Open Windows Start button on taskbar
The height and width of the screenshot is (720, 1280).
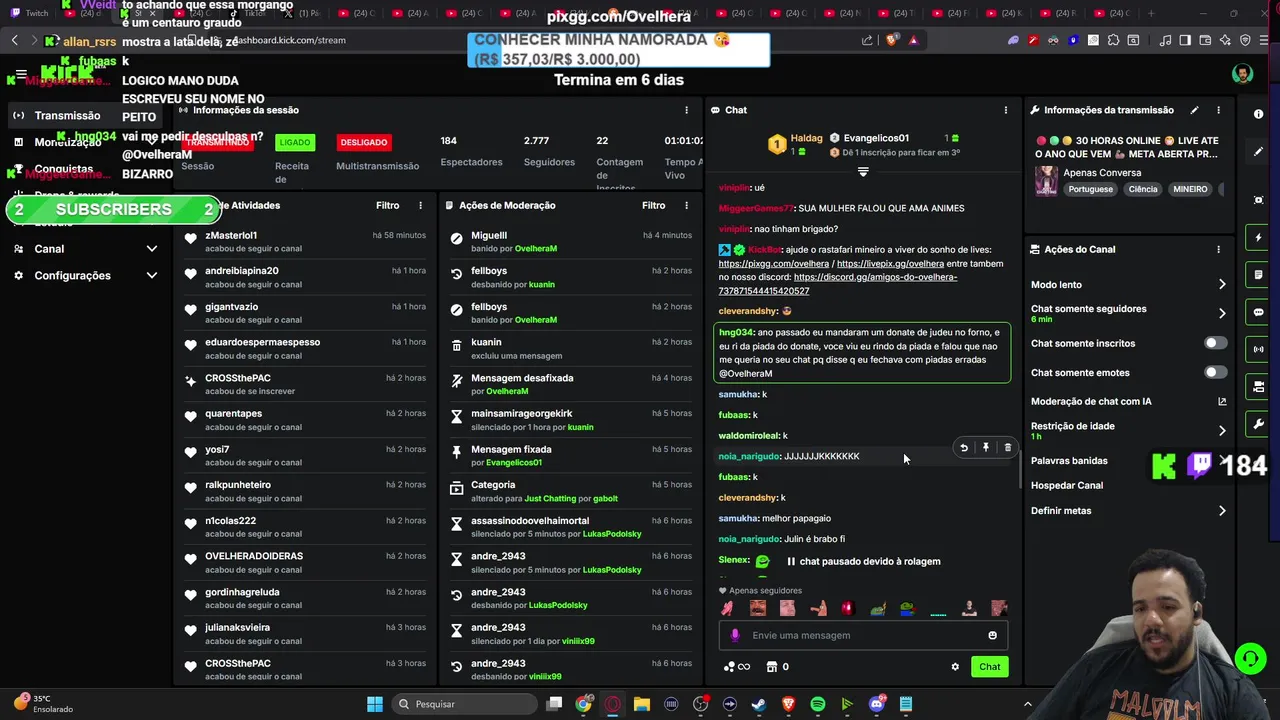pyautogui.click(x=375, y=704)
